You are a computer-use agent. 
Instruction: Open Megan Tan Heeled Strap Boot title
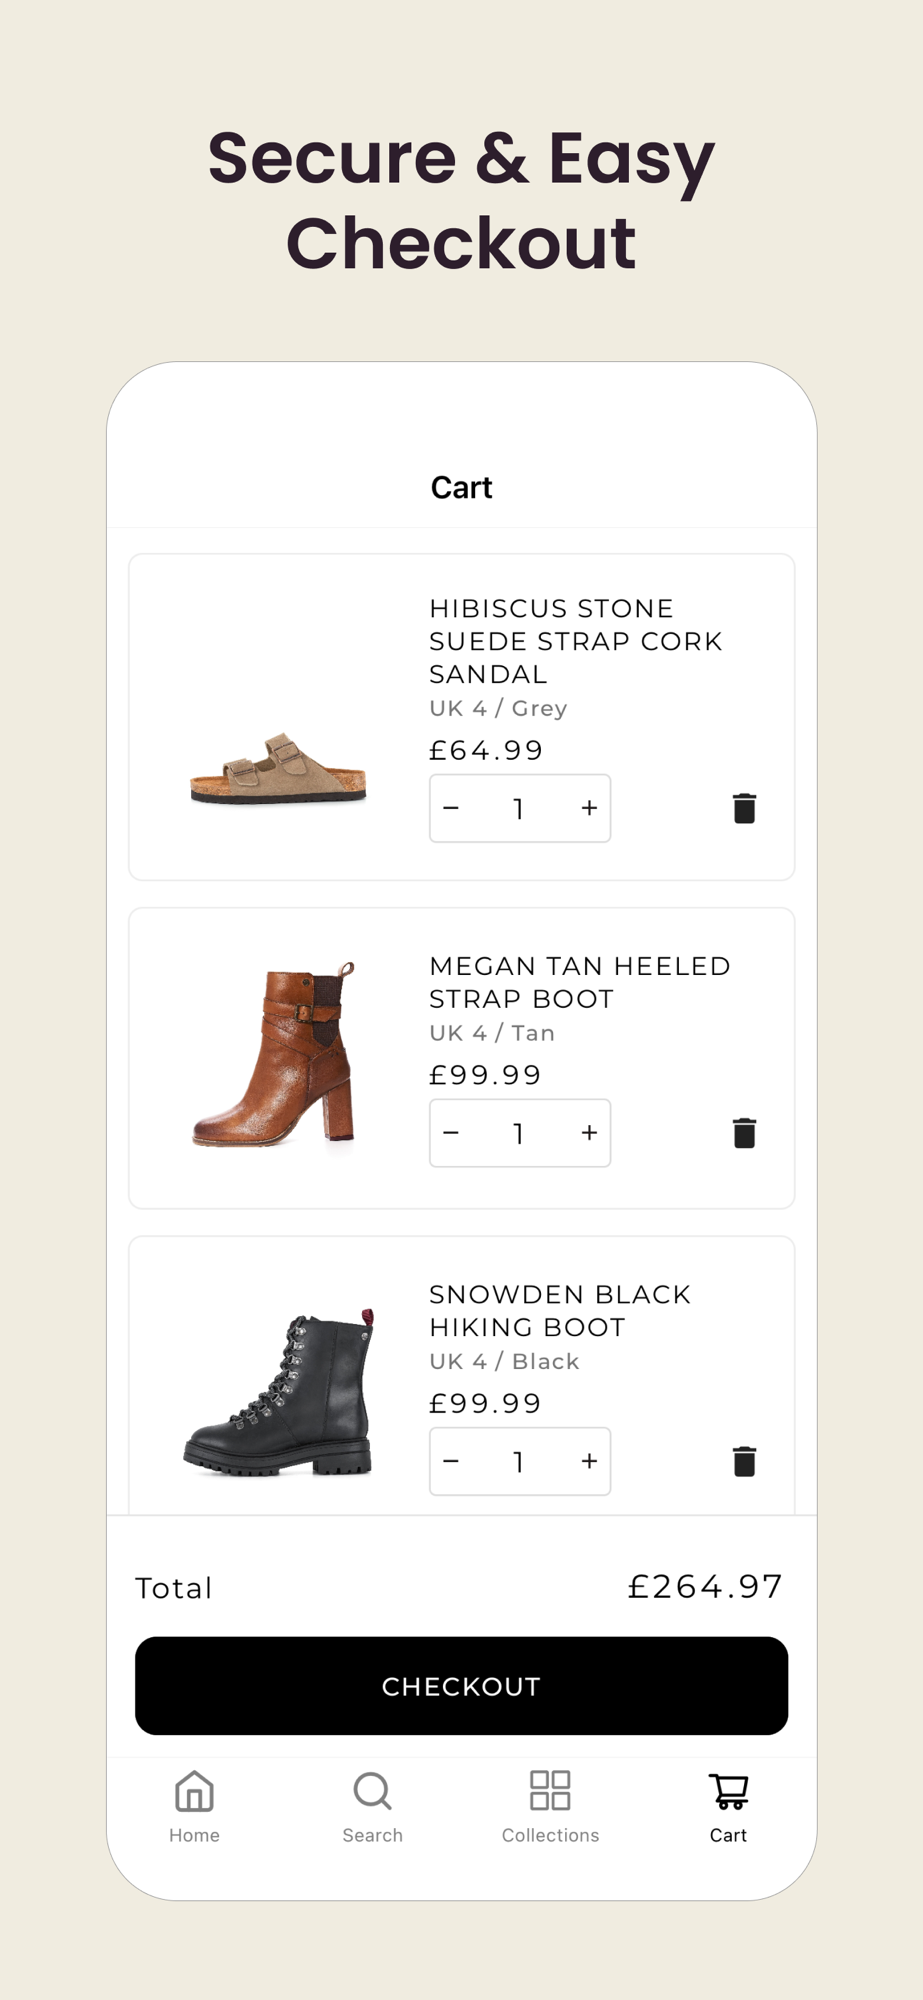pos(579,982)
